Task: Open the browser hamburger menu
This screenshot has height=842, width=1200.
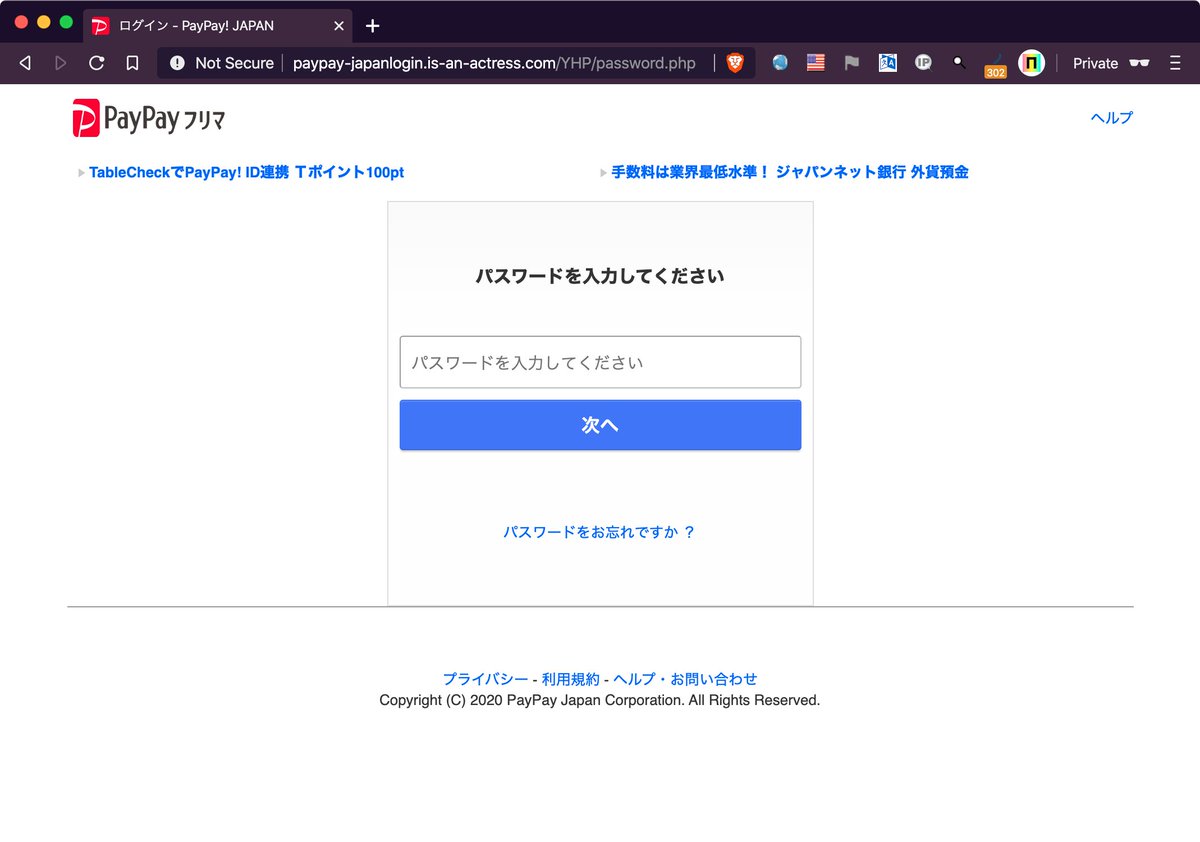Action: (x=1175, y=63)
